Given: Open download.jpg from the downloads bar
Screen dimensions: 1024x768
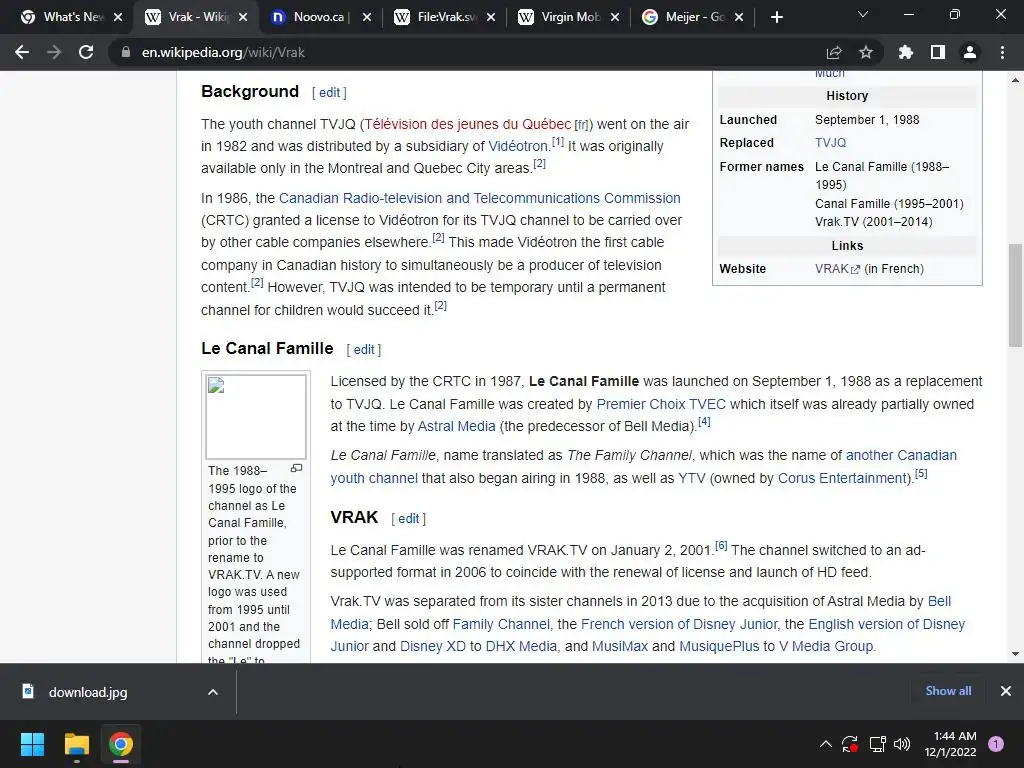Looking at the screenshot, I should [88, 692].
